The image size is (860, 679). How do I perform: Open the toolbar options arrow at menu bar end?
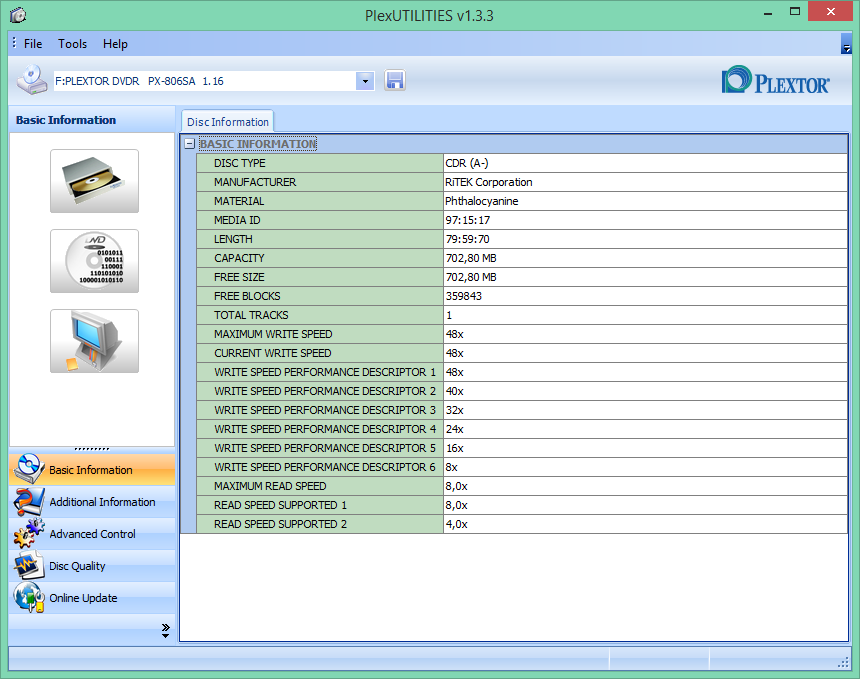846,44
